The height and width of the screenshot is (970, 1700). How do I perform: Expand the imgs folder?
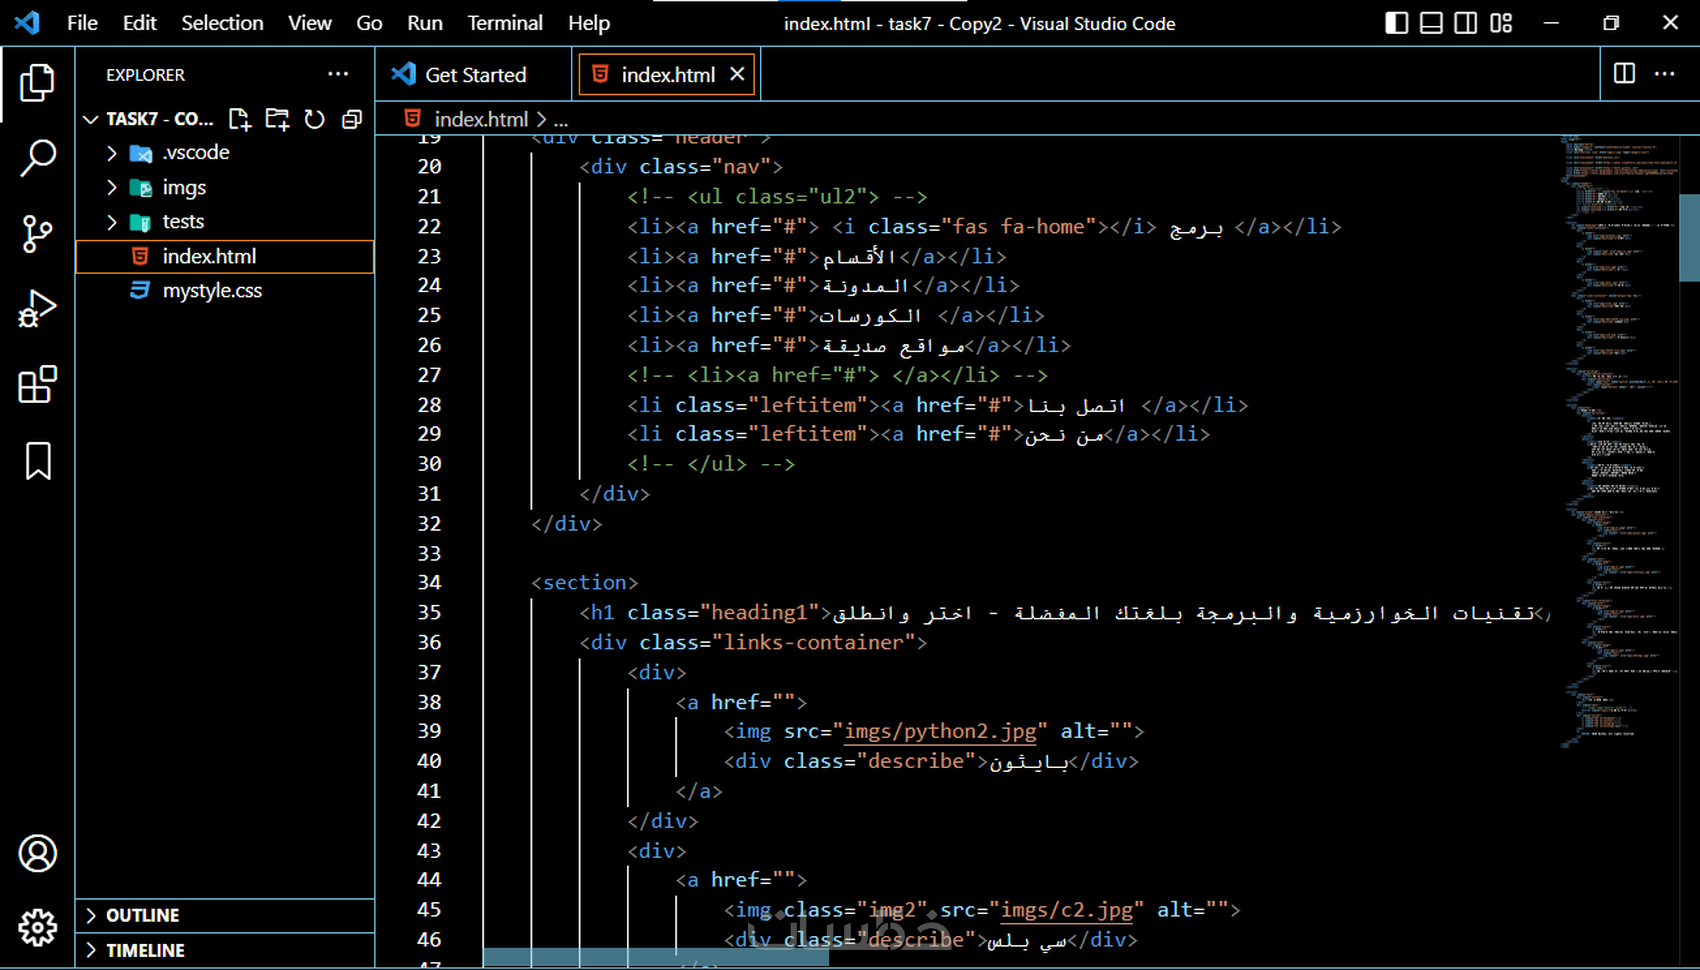(112, 187)
